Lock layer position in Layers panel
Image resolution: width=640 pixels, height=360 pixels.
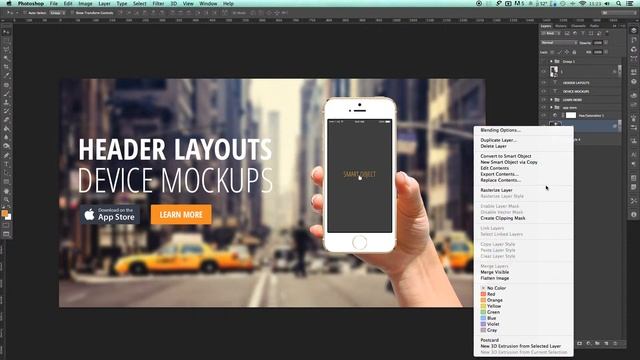click(x=567, y=52)
